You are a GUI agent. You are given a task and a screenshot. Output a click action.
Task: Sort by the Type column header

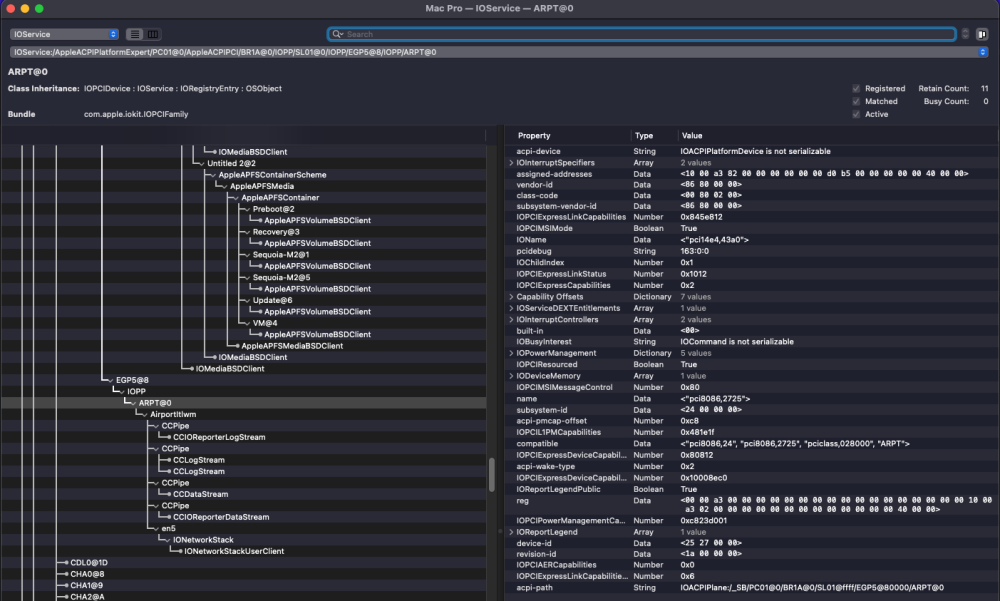pos(643,136)
